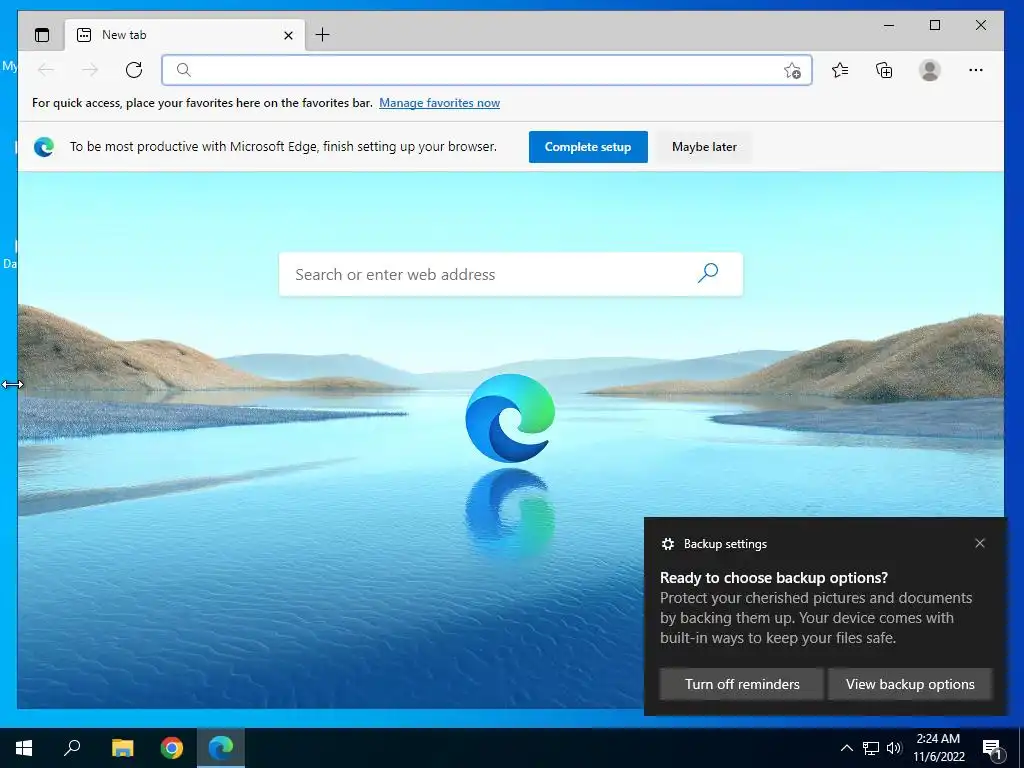1024x768 pixels.
Task: Open the Windows Start menu
Action: (24, 748)
